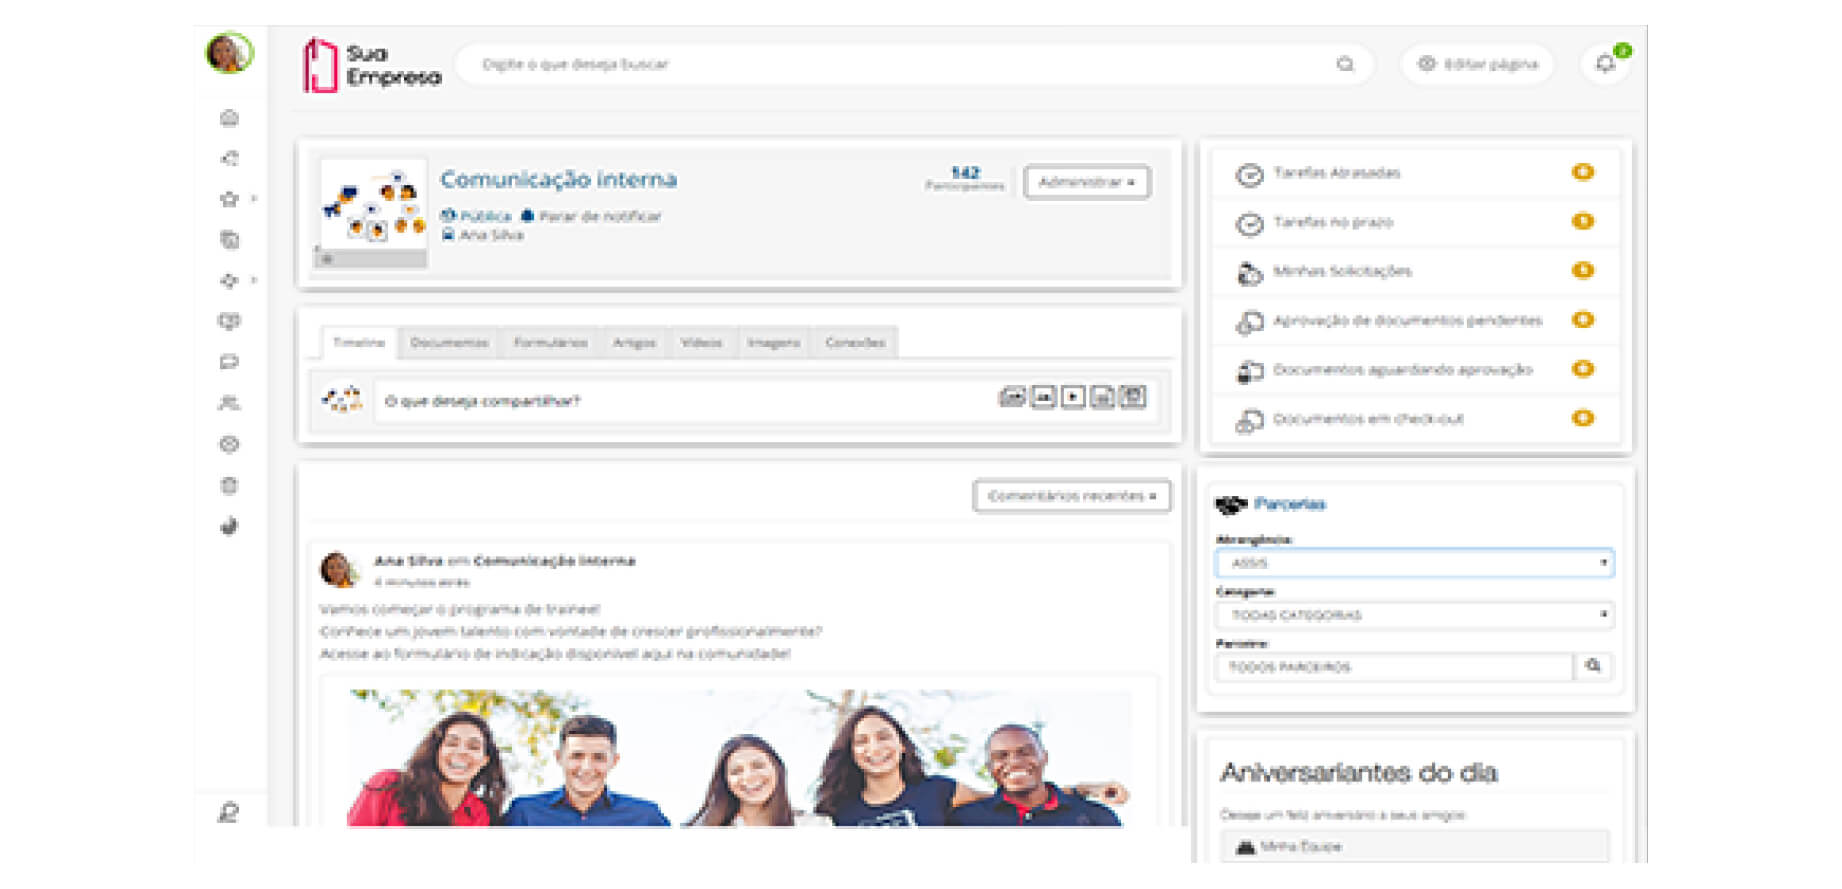Click the Comunicação interna community thumbnail
Image resolution: width=1842 pixels, height=889 pixels.
pyautogui.click(x=372, y=211)
